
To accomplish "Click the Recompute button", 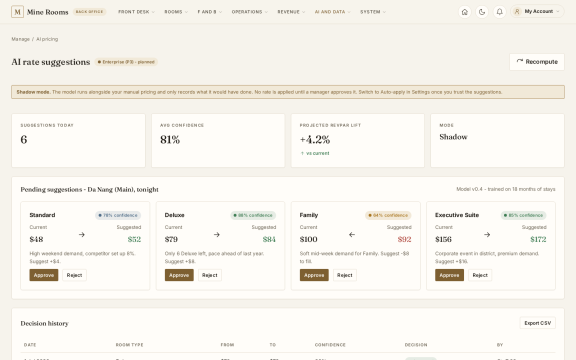I will (x=537, y=62).
